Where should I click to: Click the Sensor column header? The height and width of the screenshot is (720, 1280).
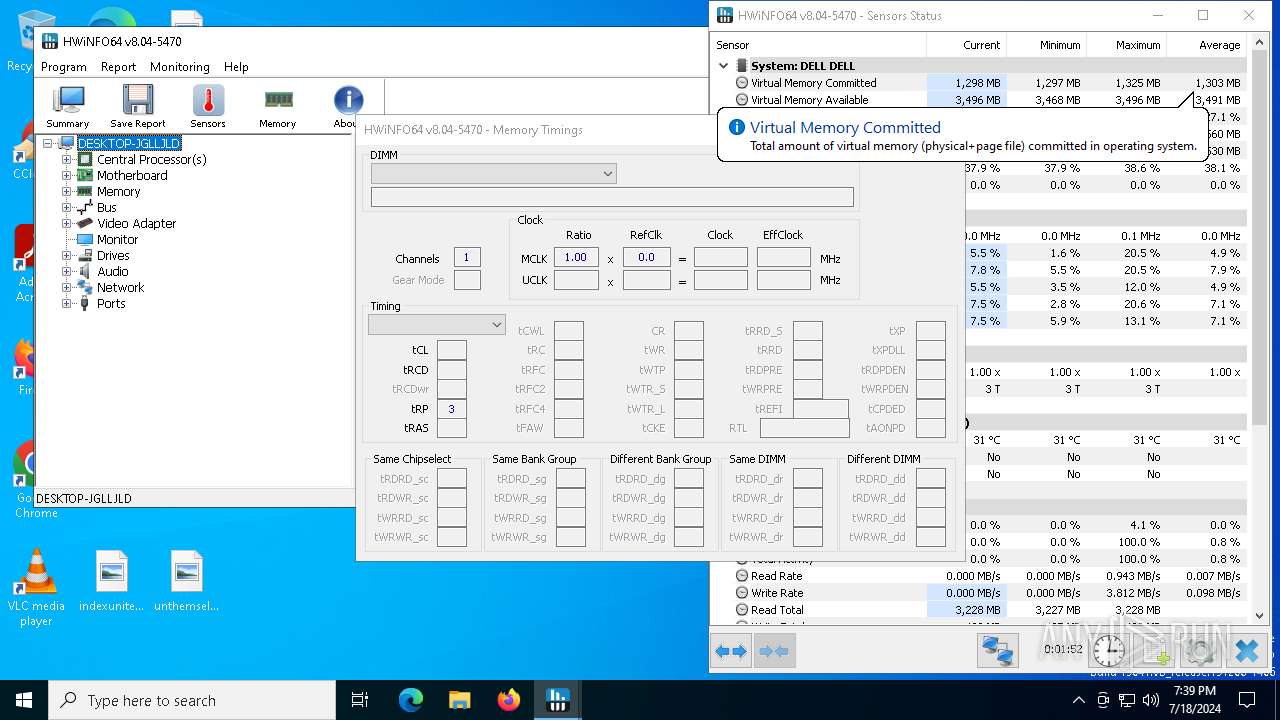[x=819, y=45]
